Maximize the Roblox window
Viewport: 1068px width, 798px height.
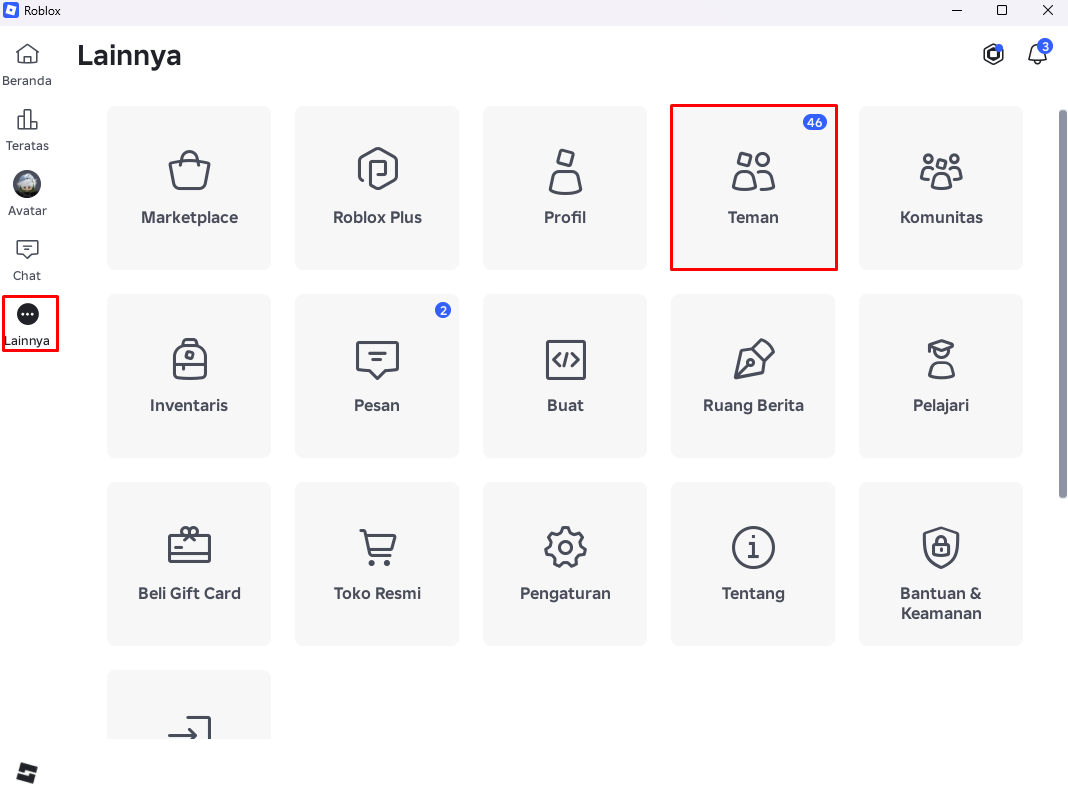(x=1002, y=10)
